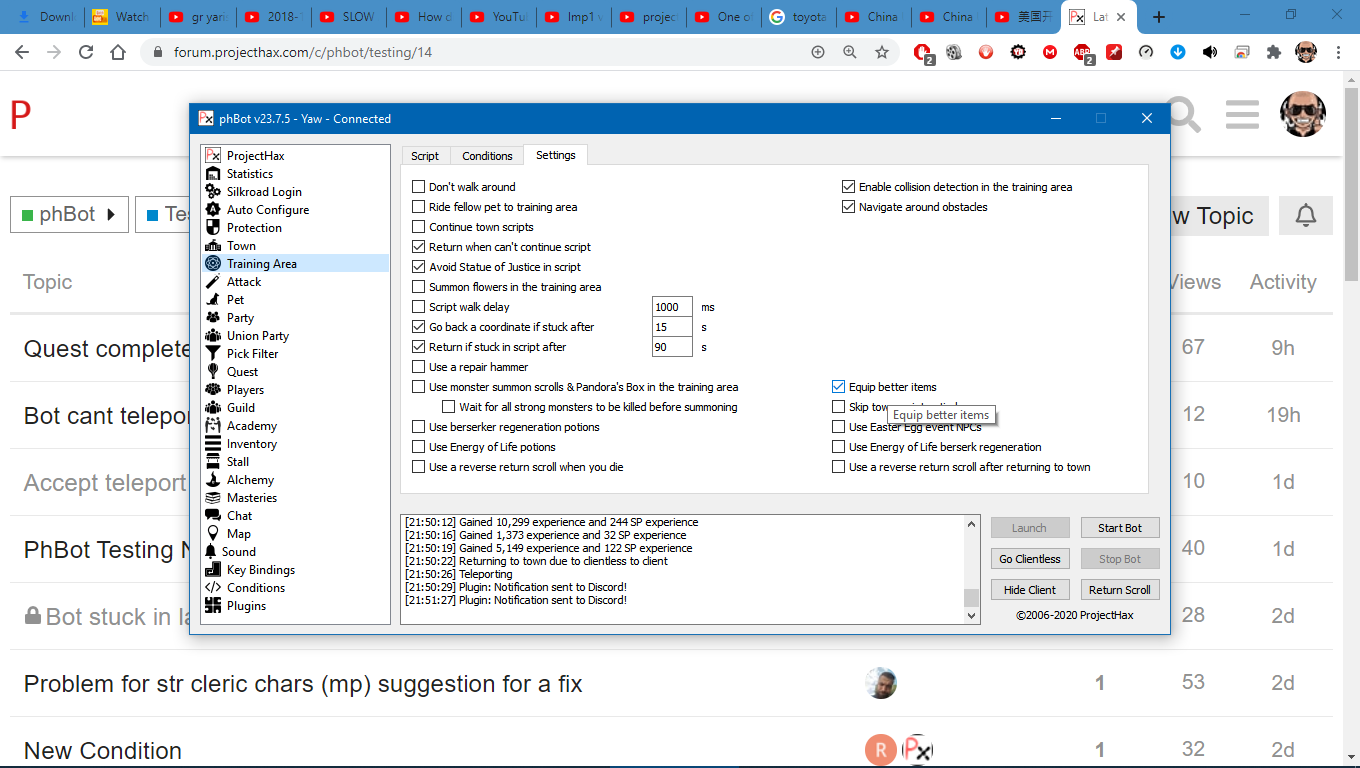Click the Return Scroll button

tap(1119, 590)
